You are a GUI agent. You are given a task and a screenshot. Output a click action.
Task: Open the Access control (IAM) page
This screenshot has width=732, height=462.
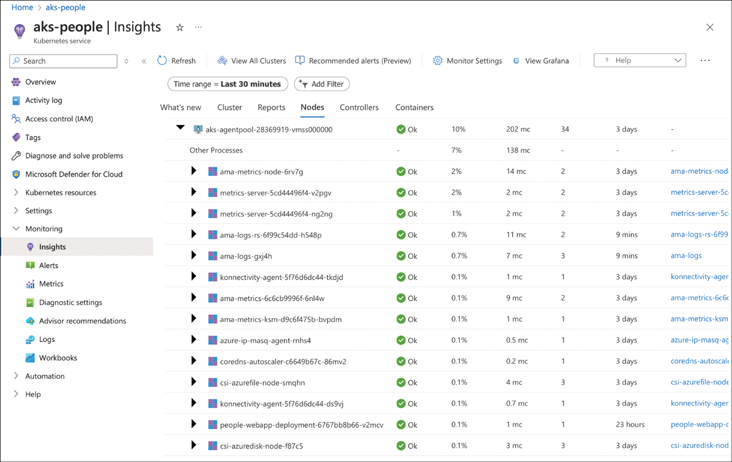coord(59,119)
